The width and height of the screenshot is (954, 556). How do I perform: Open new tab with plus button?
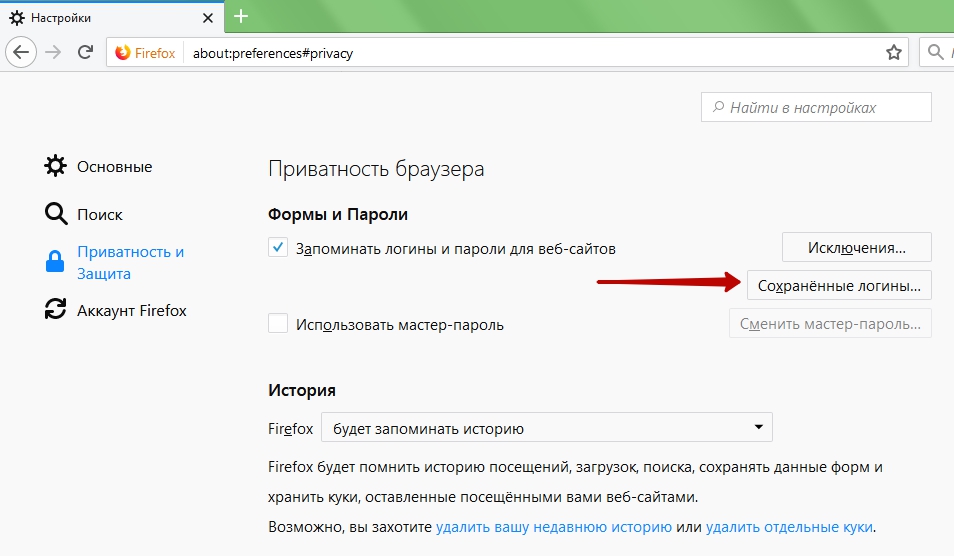click(x=241, y=16)
